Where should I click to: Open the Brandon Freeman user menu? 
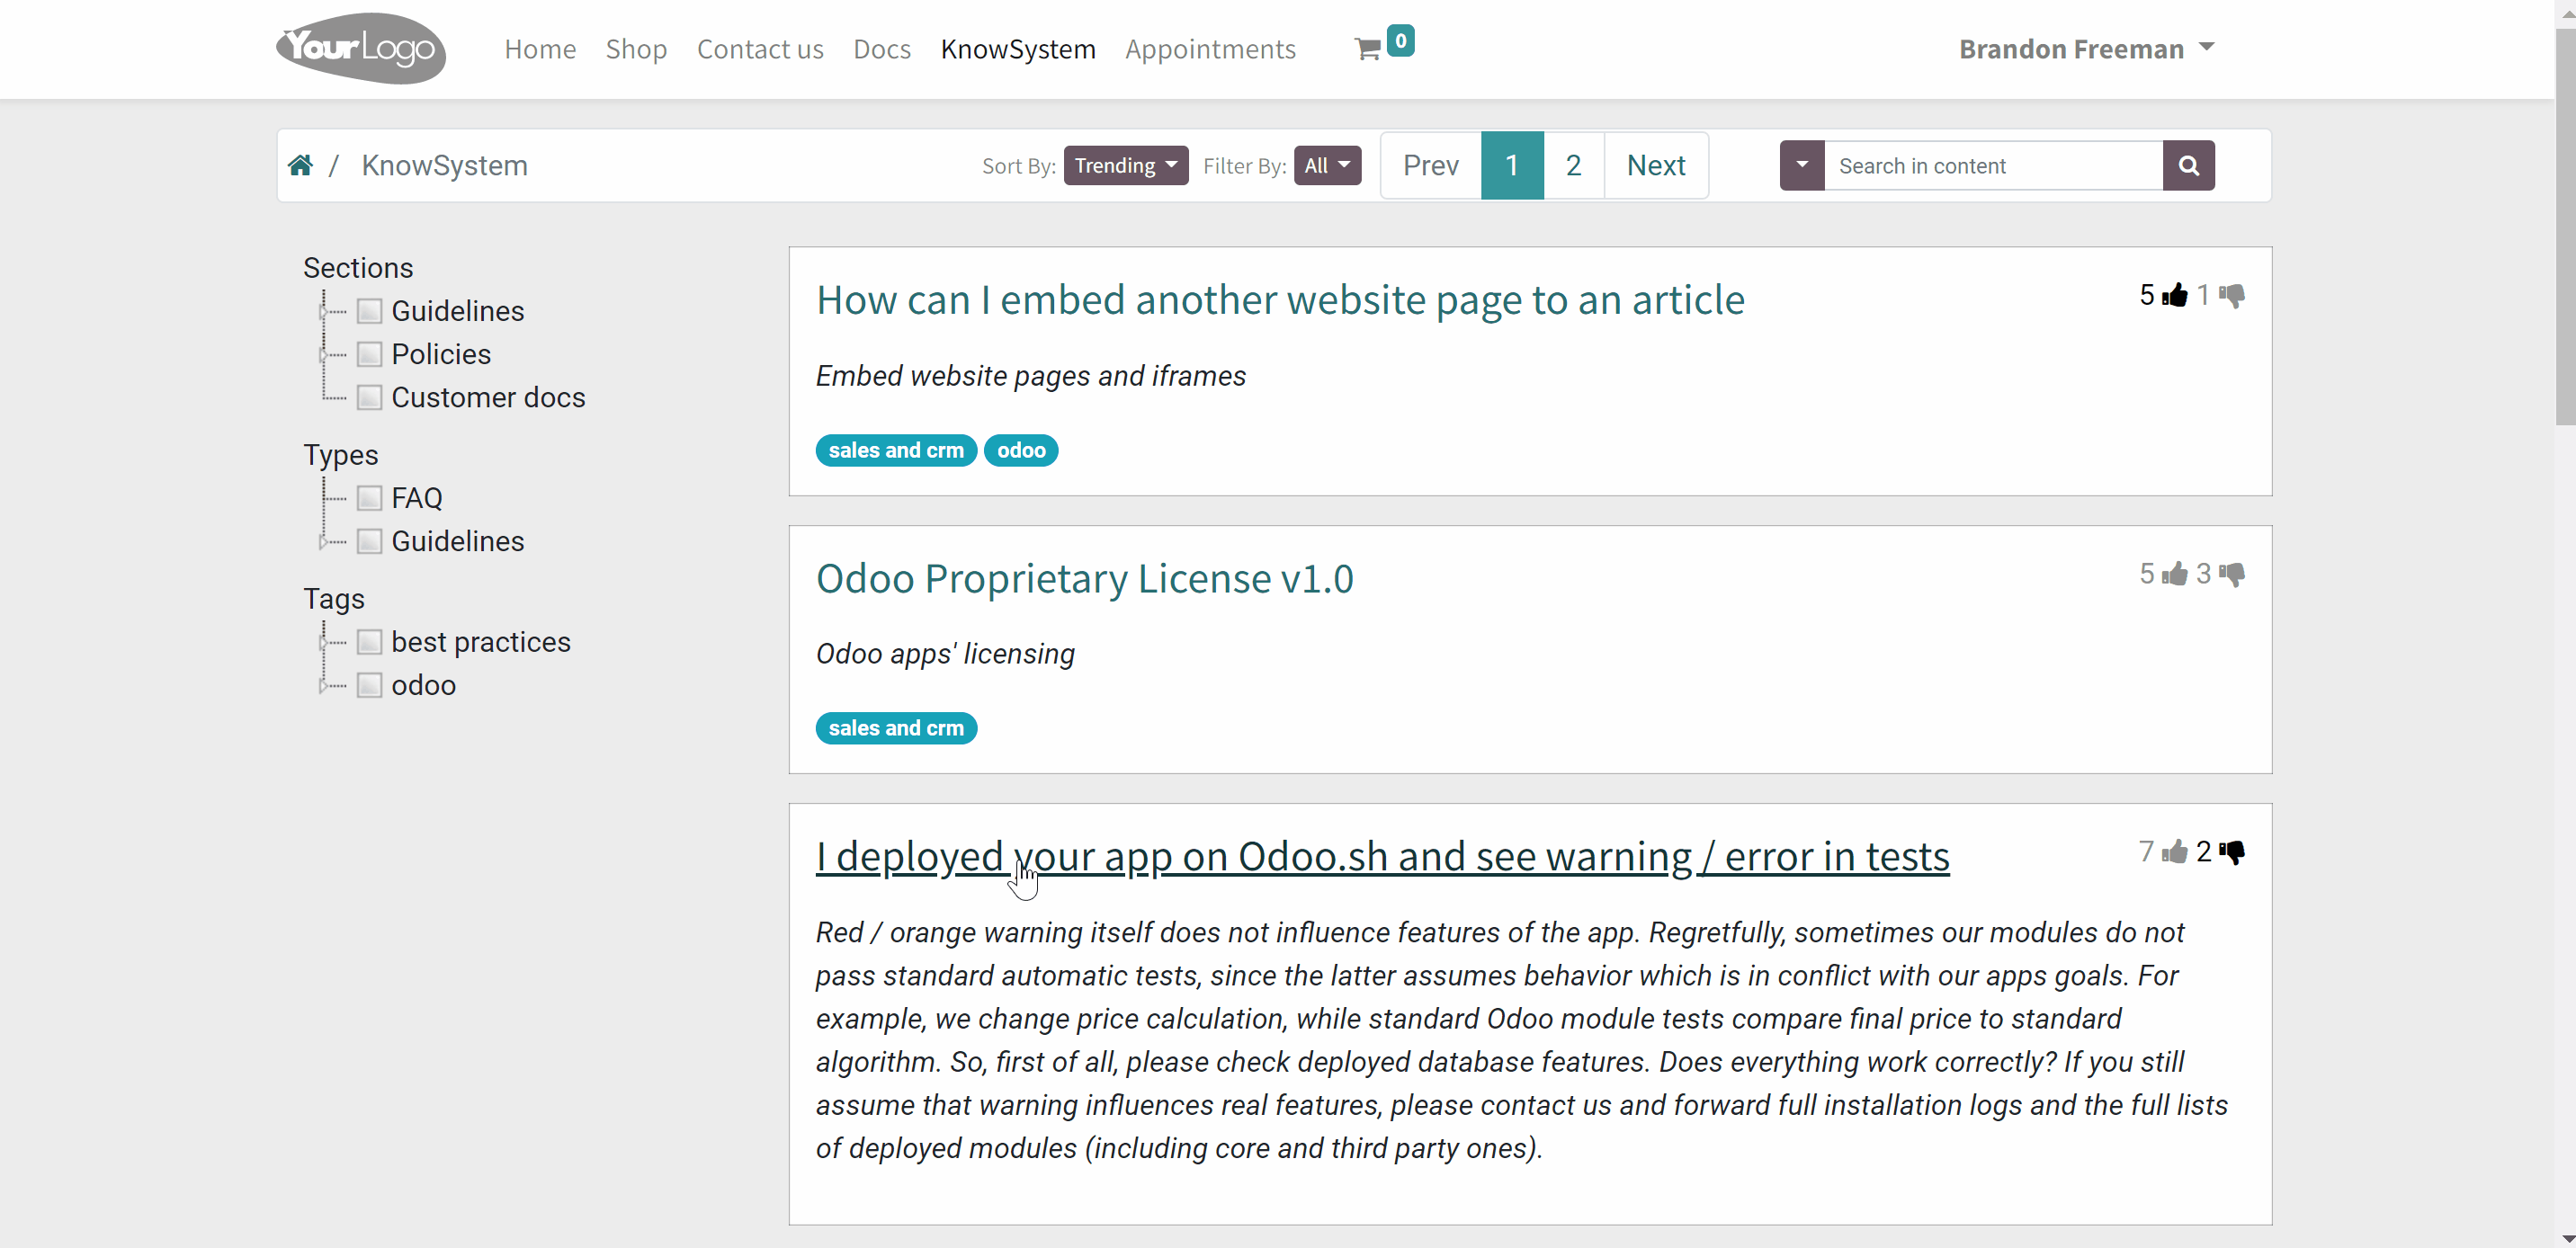pos(2086,48)
